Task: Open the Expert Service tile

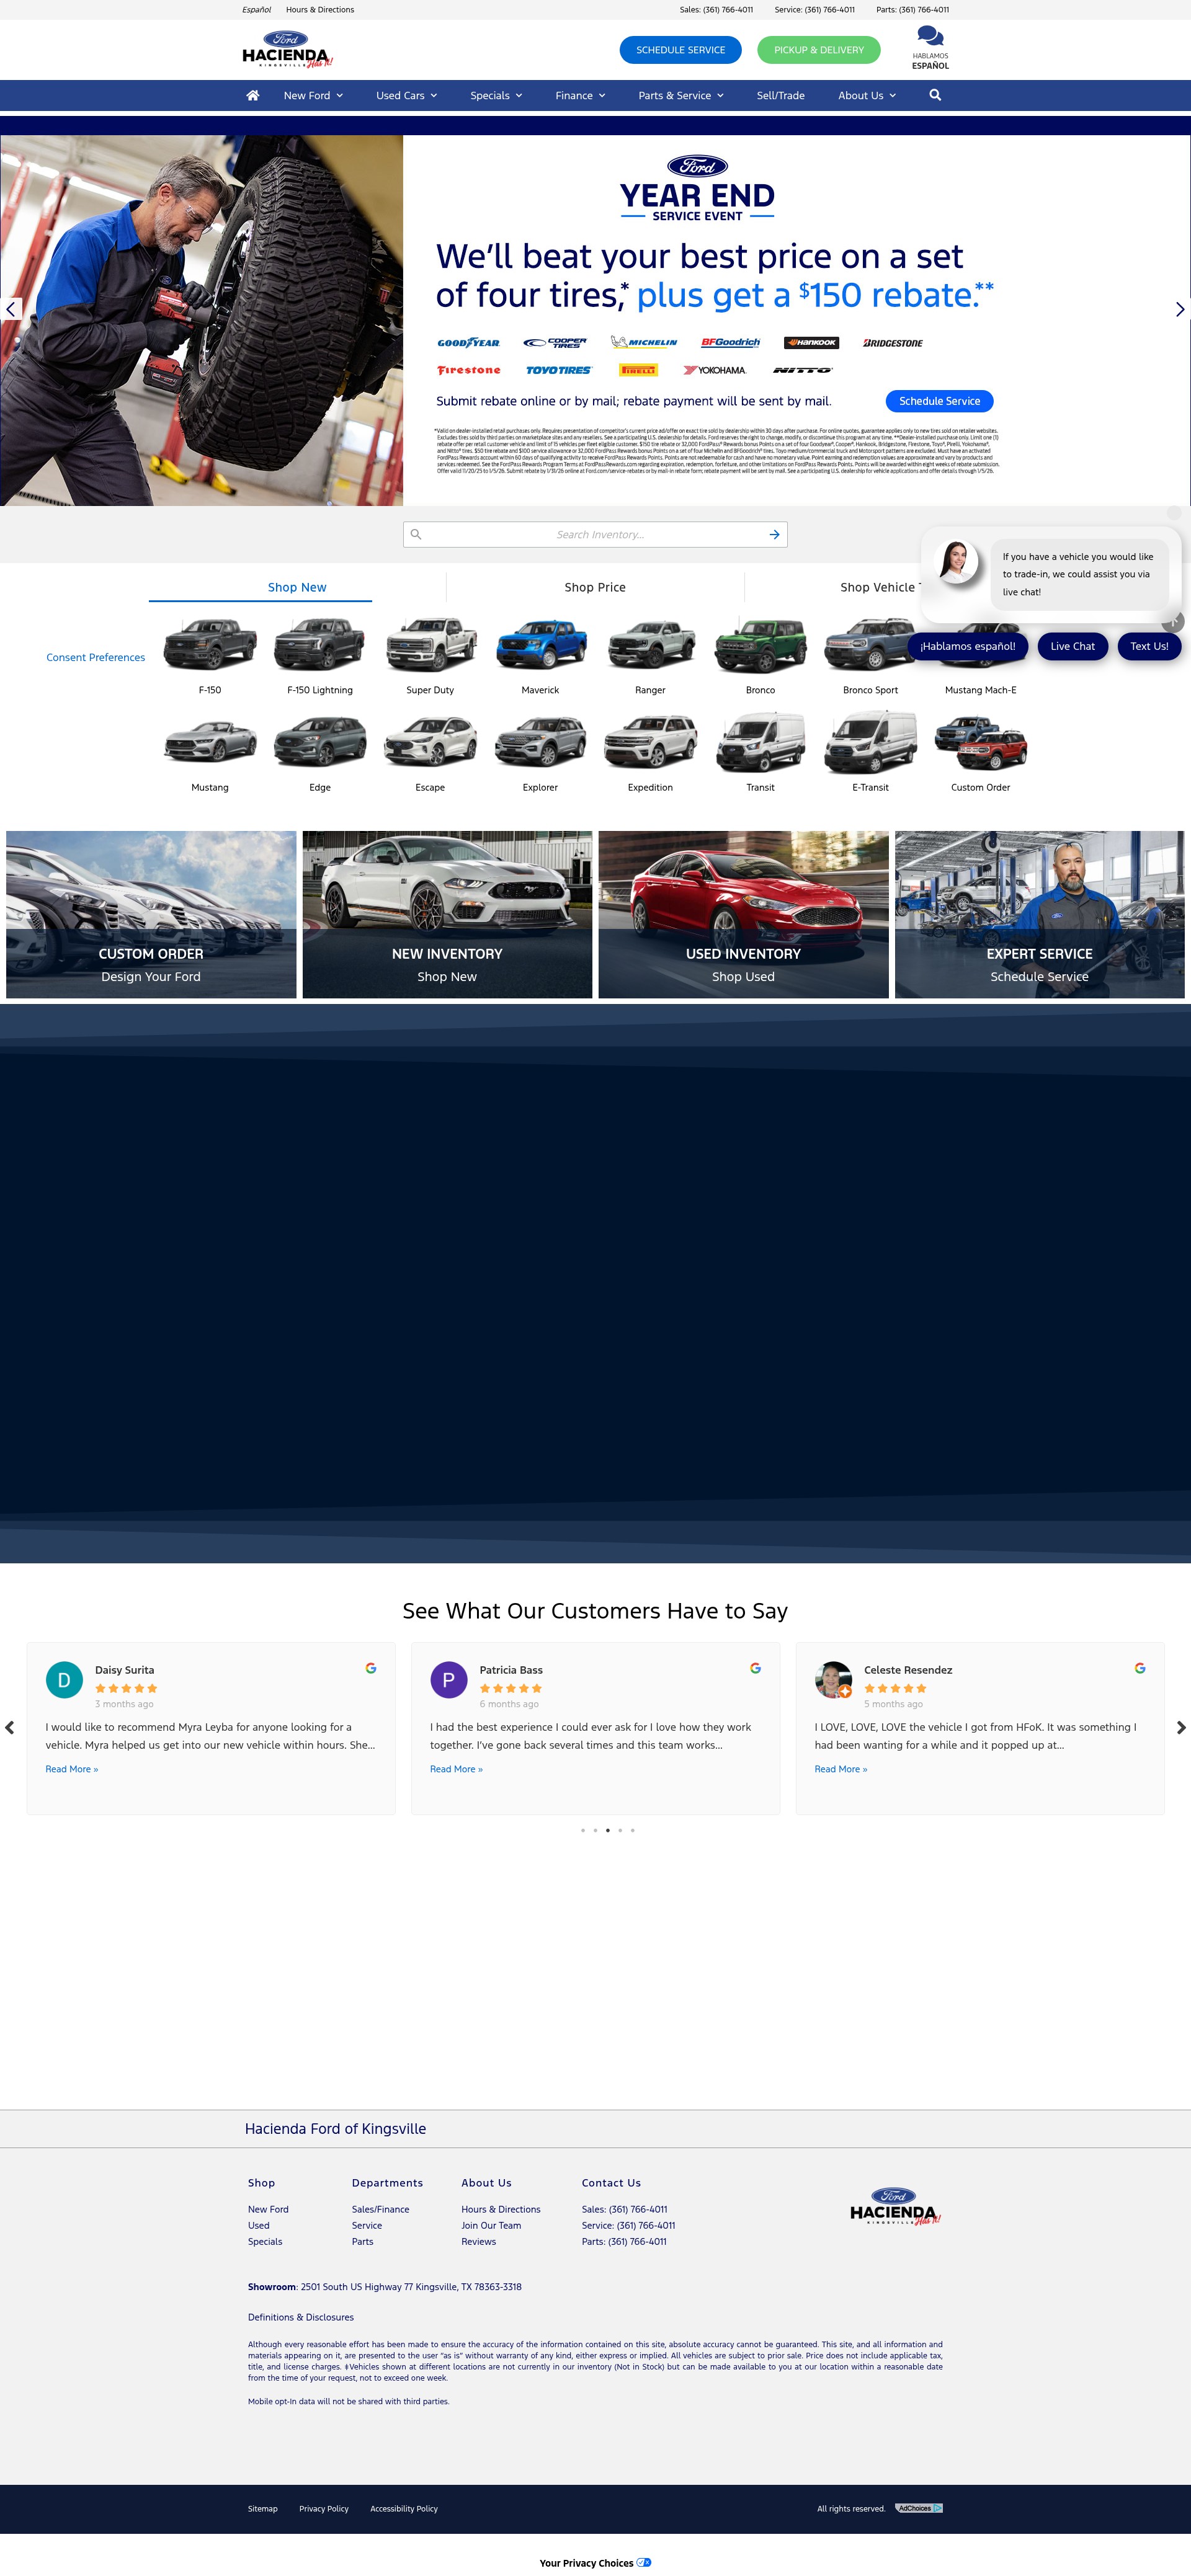Action: 1040,914
